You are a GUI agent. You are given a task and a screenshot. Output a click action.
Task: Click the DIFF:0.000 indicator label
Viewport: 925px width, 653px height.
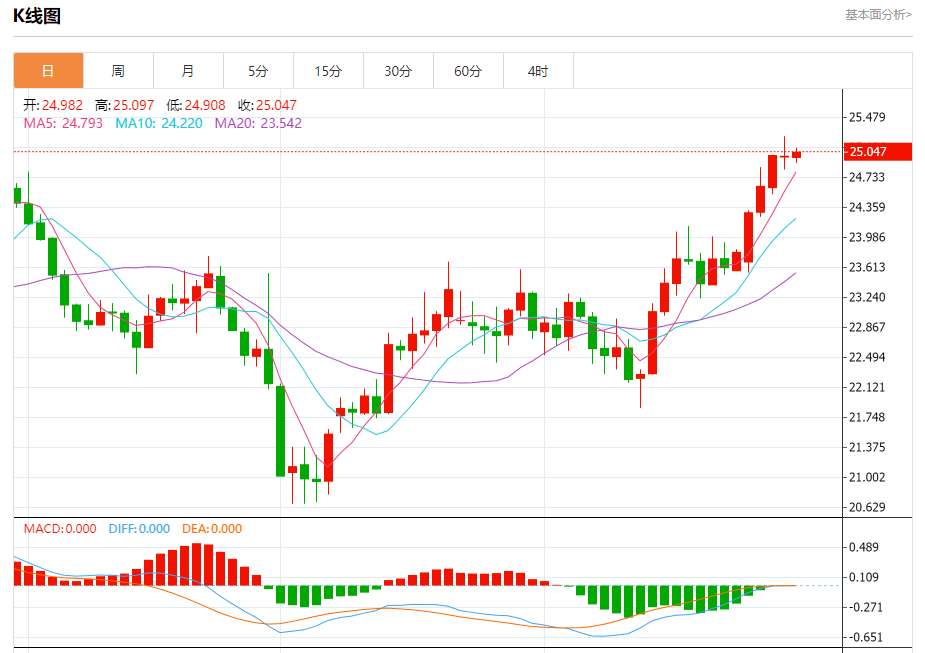click(x=139, y=529)
